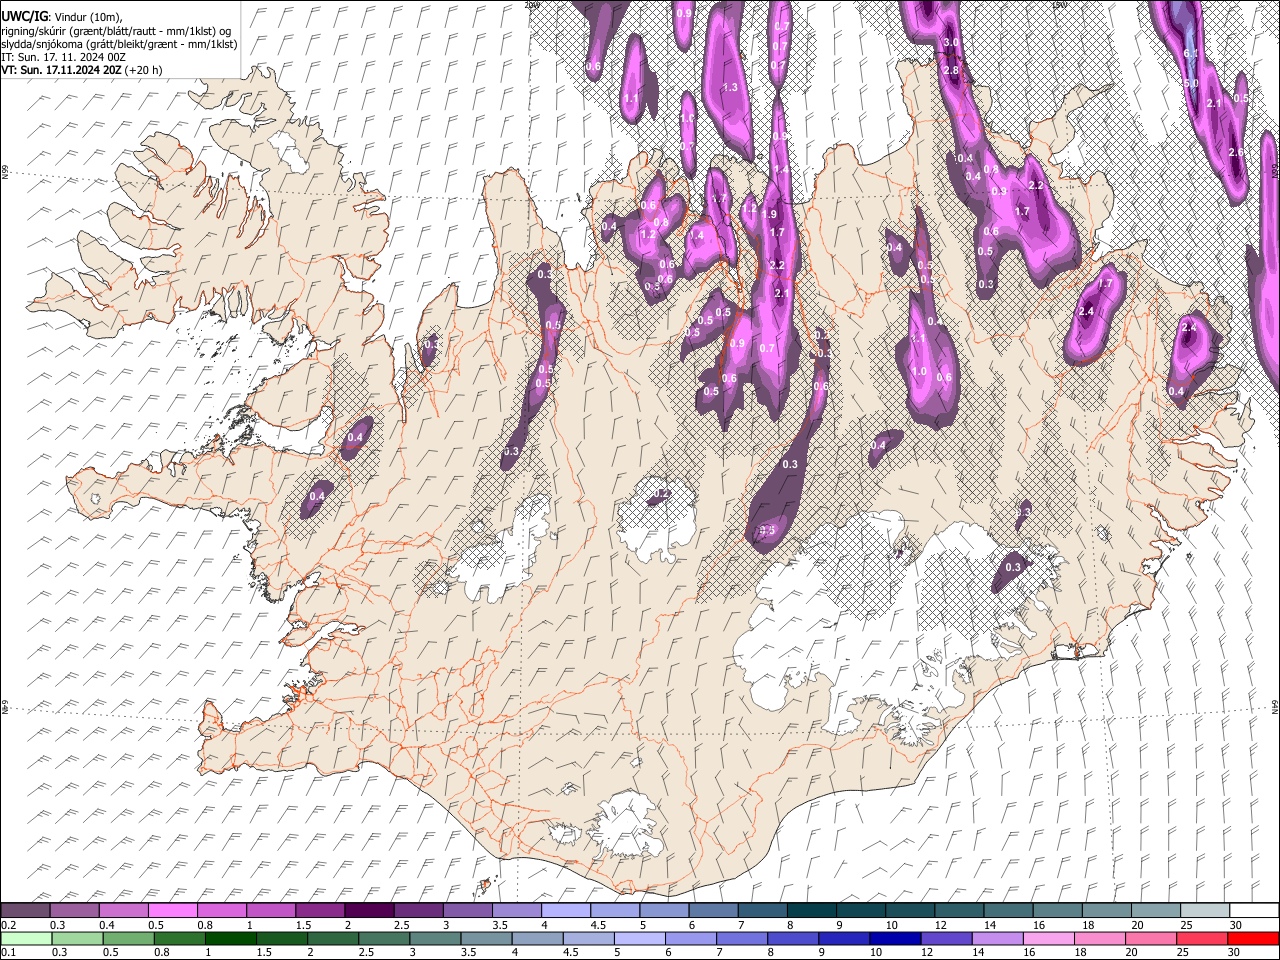Select the magenta-purple swatch between 1.5 and 2
Viewport: 1280px width, 960px height.
pos(319,910)
